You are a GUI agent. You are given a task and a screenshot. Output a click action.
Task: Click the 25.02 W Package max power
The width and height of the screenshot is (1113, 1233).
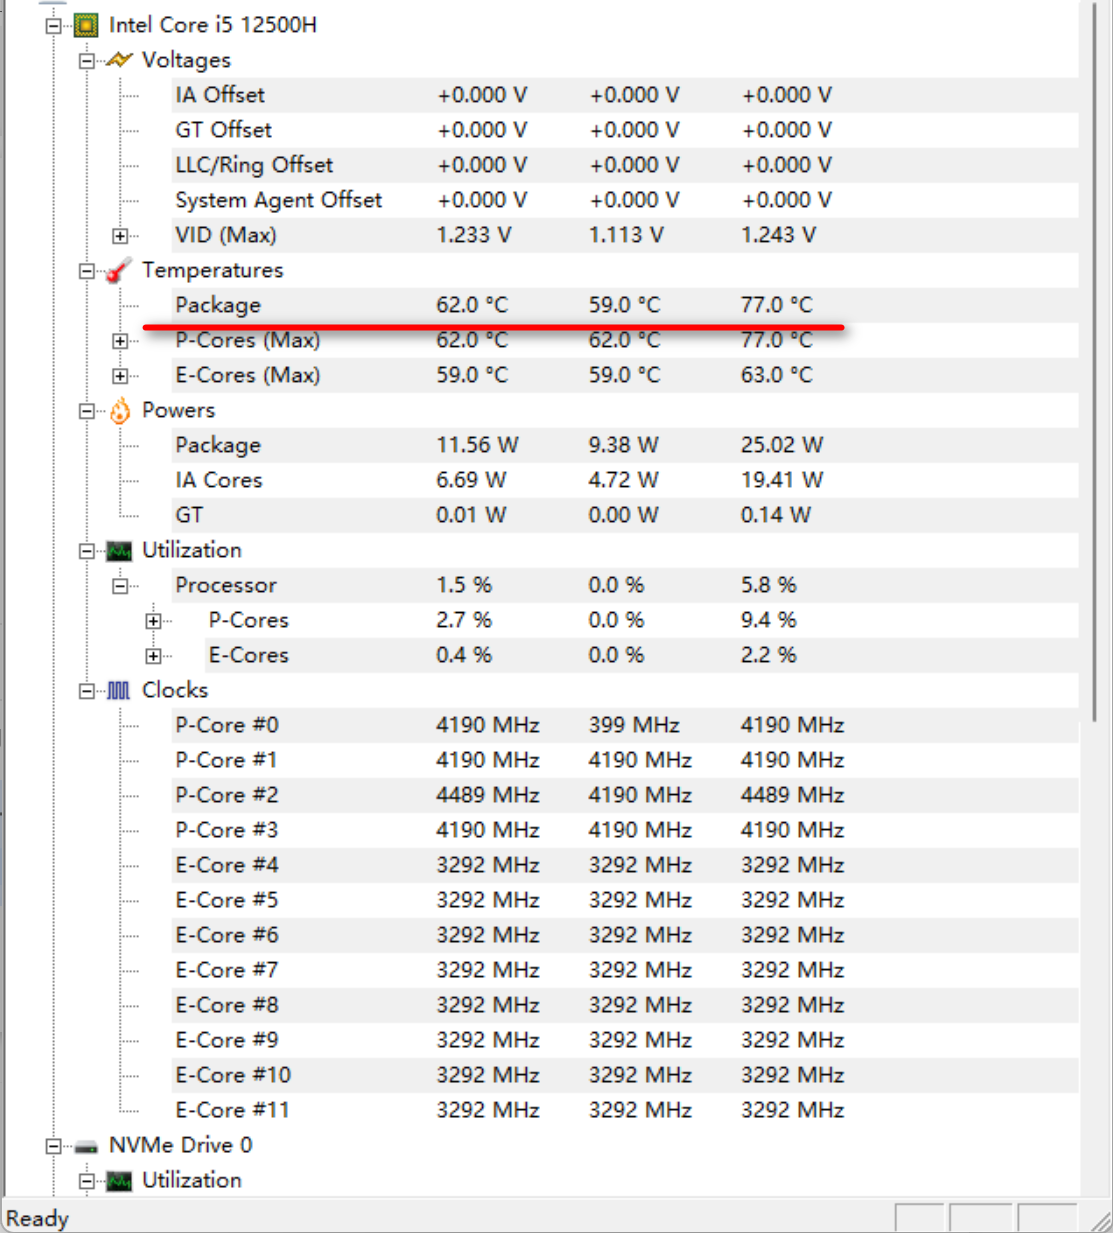pos(782,445)
